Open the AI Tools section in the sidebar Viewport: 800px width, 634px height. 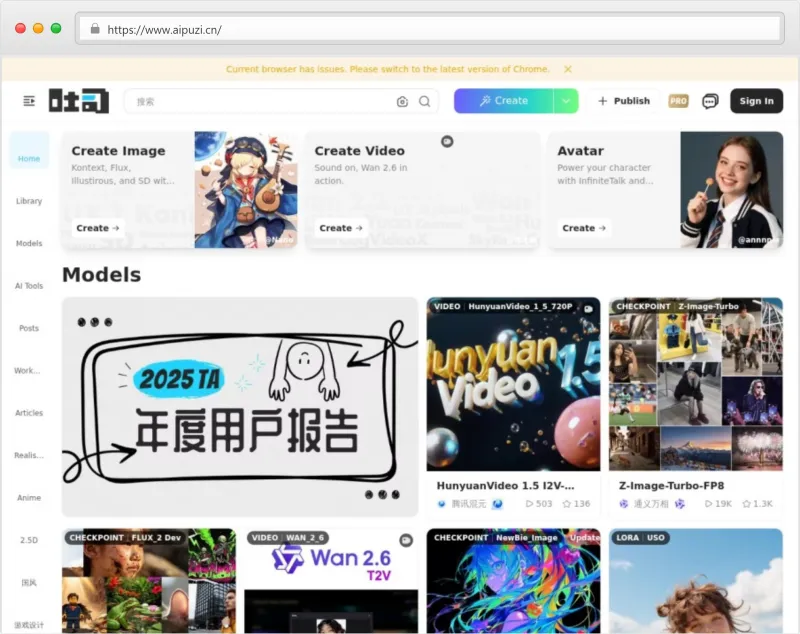tap(28, 285)
